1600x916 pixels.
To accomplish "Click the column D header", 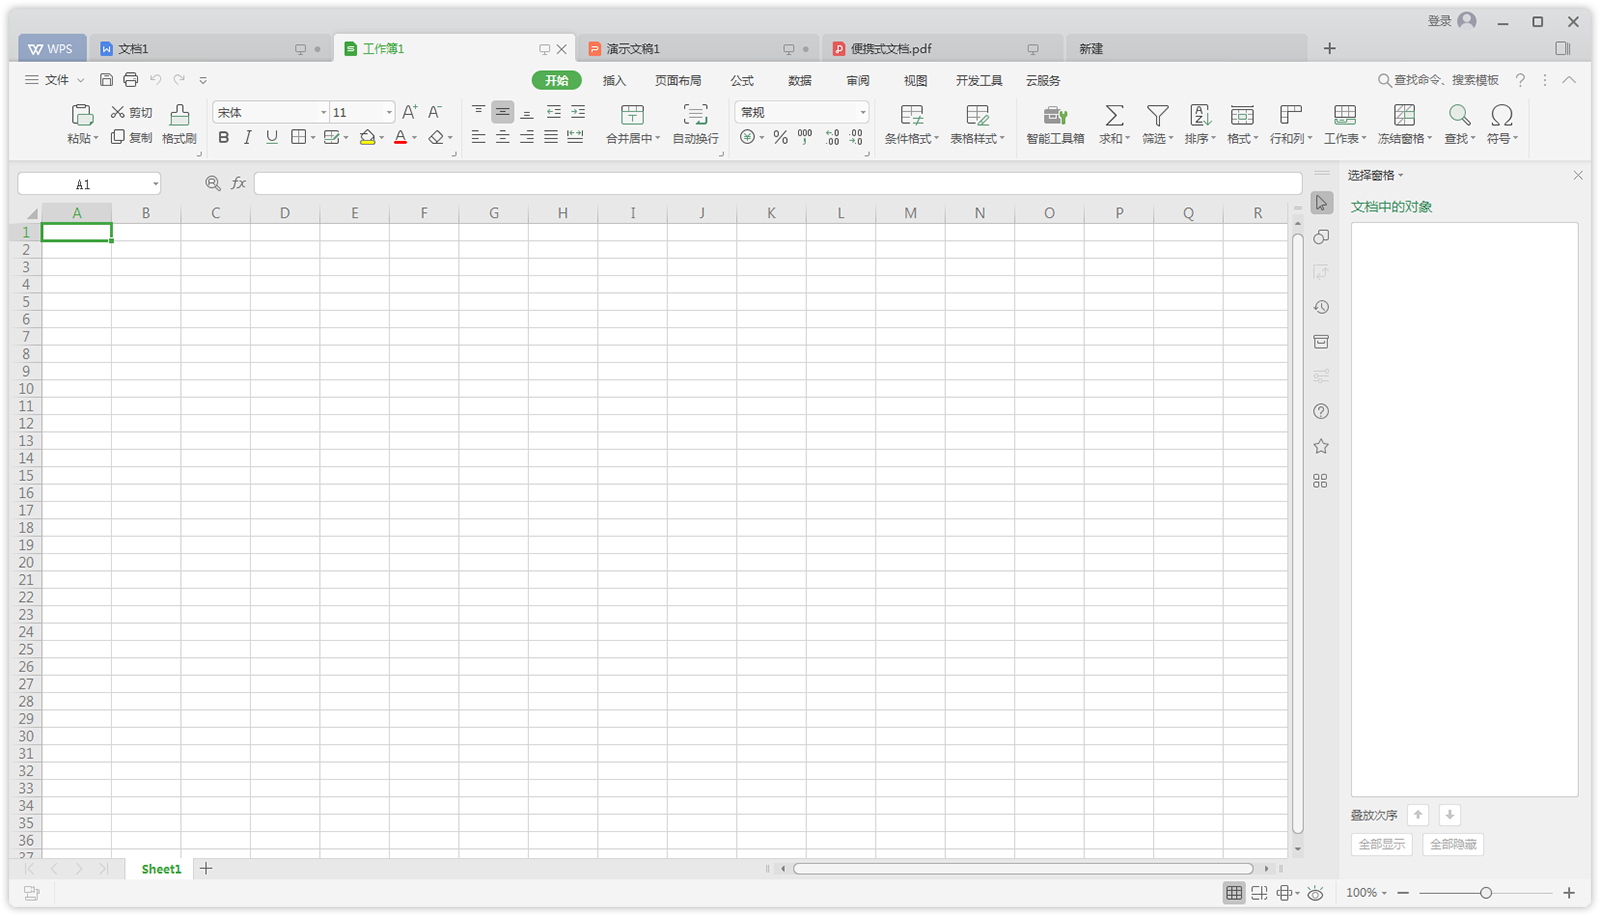I will [x=285, y=213].
